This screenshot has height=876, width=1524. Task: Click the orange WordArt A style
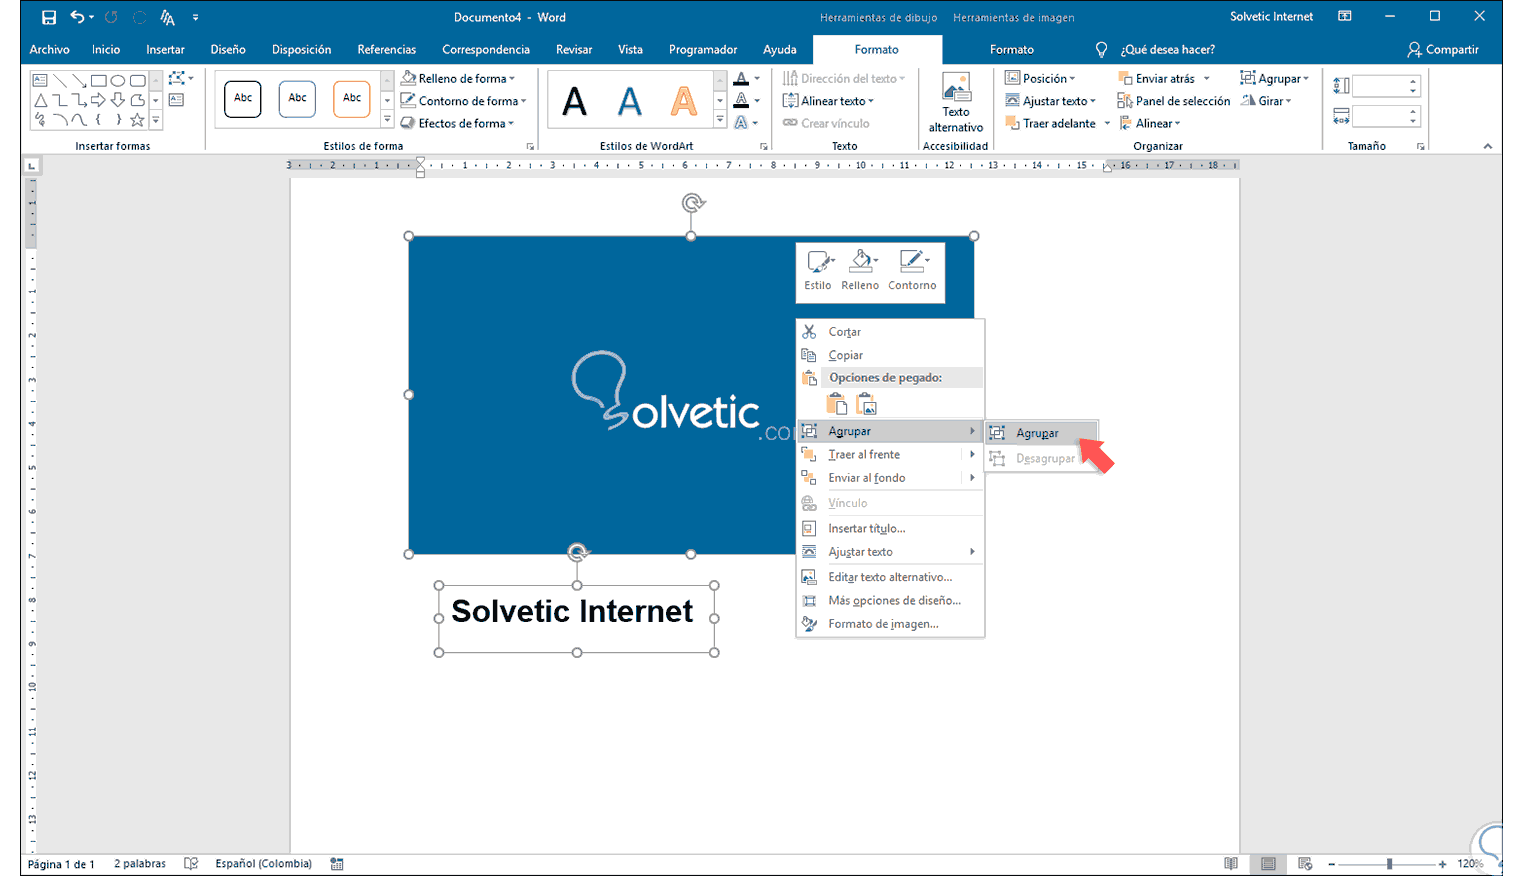click(x=684, y=101)
